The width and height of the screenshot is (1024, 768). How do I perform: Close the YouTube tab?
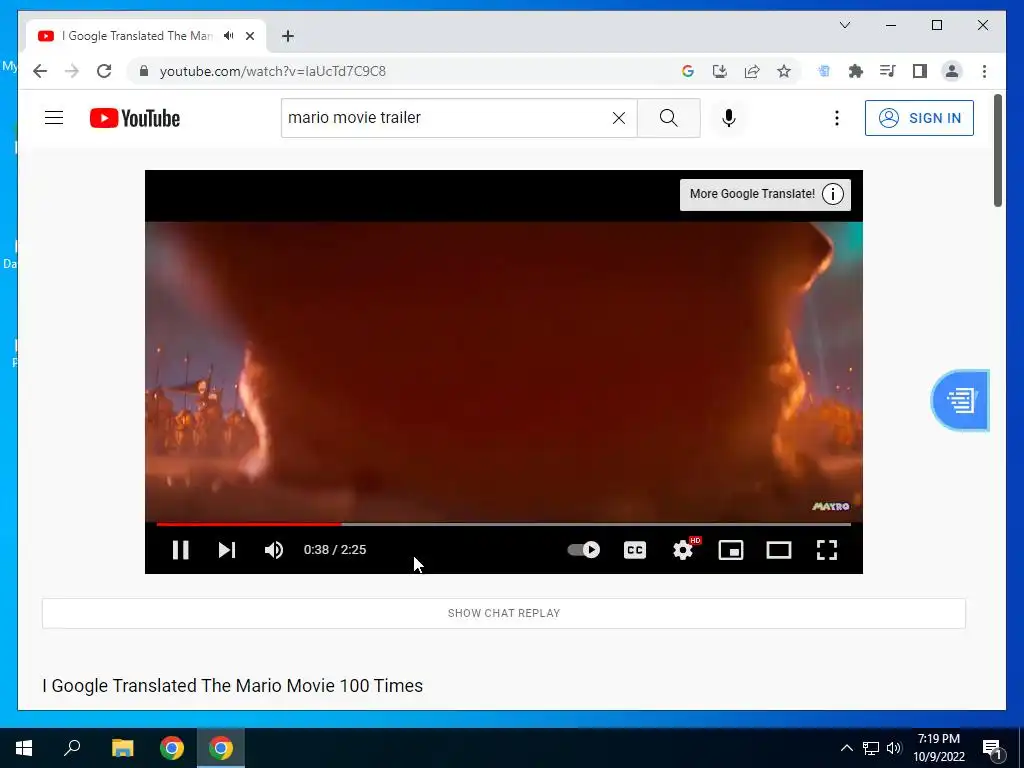[x=249, y=36]
